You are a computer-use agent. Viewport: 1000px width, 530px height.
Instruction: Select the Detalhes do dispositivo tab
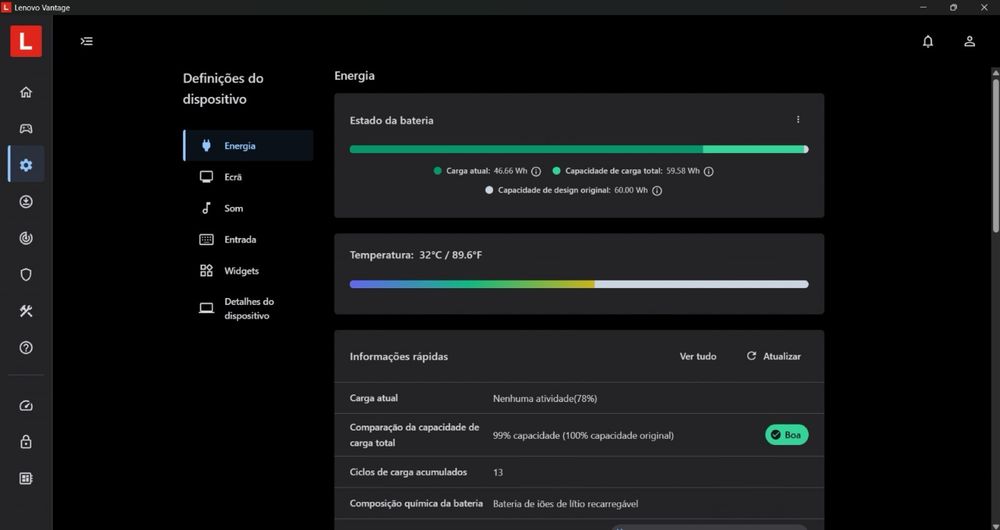point(248,309)
